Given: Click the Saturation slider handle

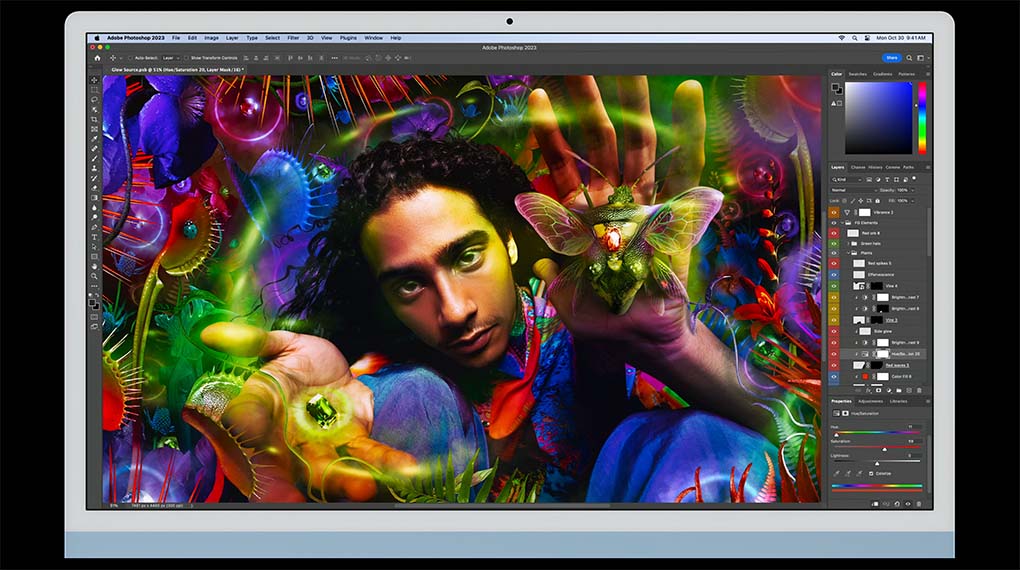Looking at the screenshot, I should pos(884,449).
